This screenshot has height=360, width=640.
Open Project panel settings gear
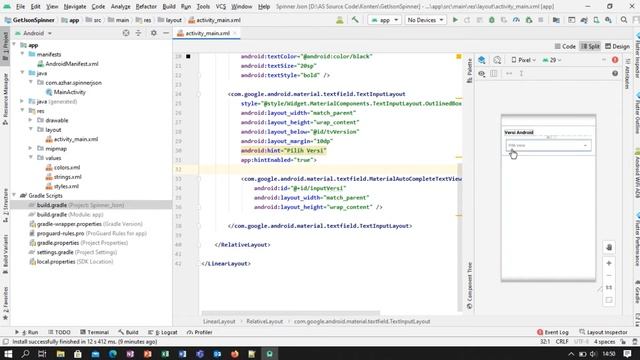[153, 33]
